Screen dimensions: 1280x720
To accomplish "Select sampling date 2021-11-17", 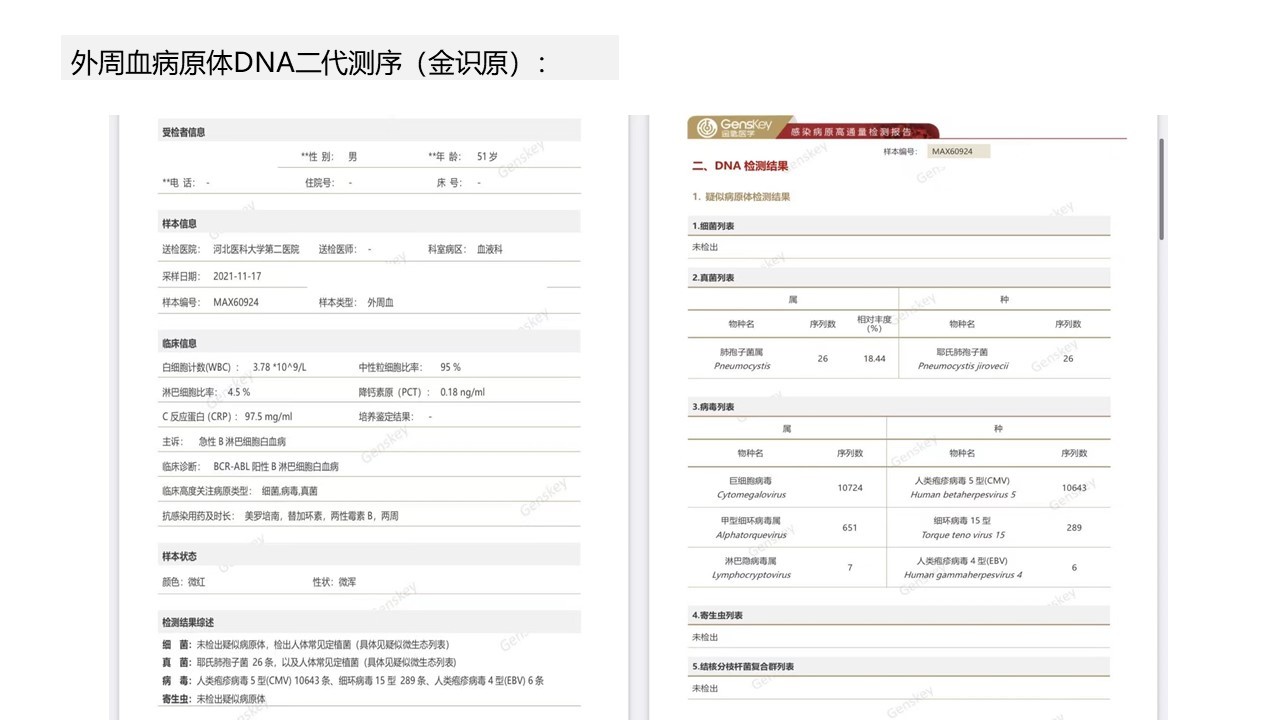I will [237, 276].
